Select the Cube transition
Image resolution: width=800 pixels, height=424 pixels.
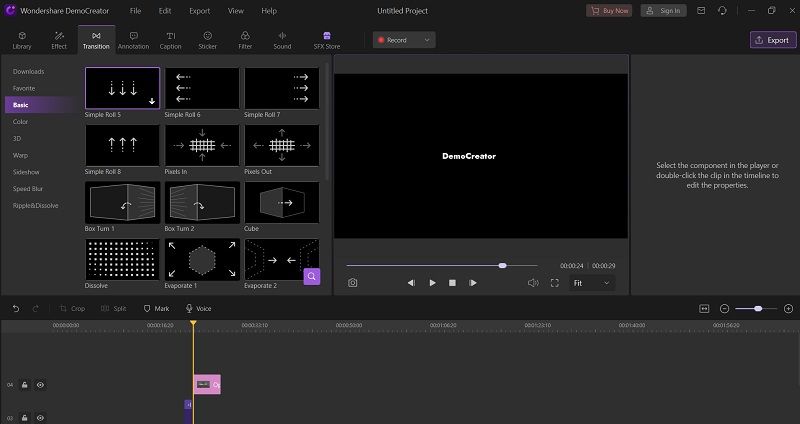282,203
